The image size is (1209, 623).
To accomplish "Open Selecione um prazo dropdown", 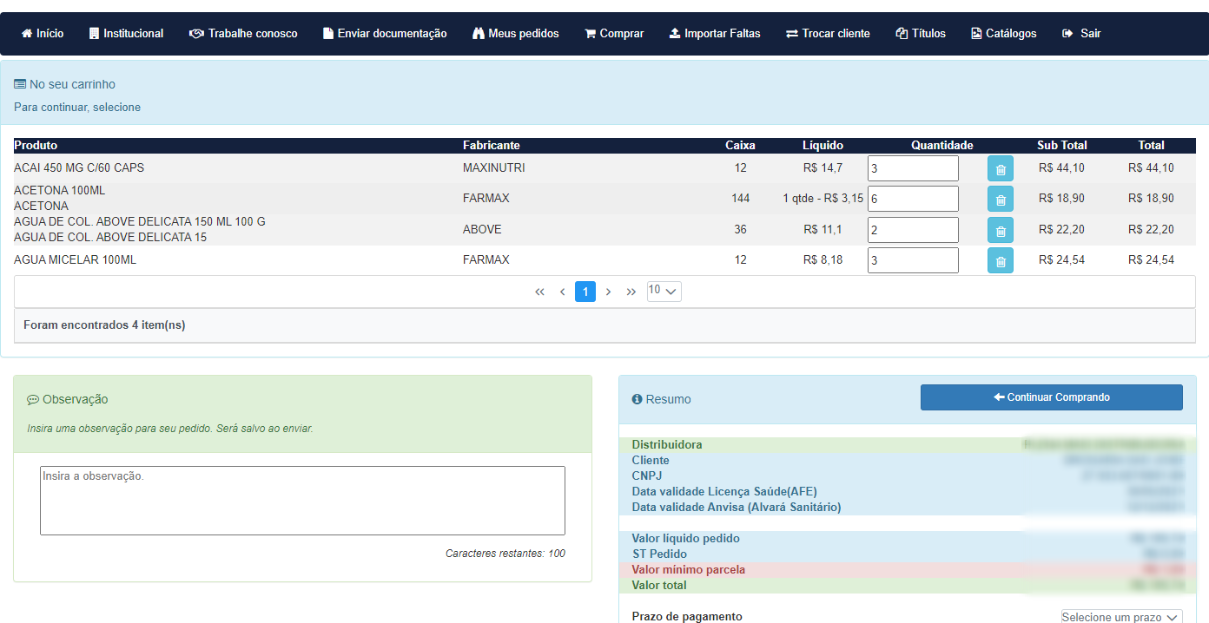I will point(1121,618).
